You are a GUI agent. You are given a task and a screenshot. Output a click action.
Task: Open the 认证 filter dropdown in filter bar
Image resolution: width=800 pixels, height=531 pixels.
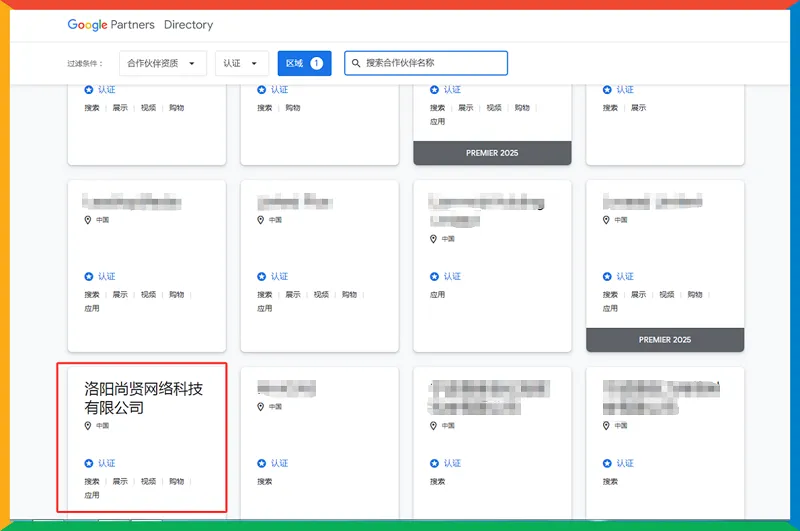(x=241, y=63)
